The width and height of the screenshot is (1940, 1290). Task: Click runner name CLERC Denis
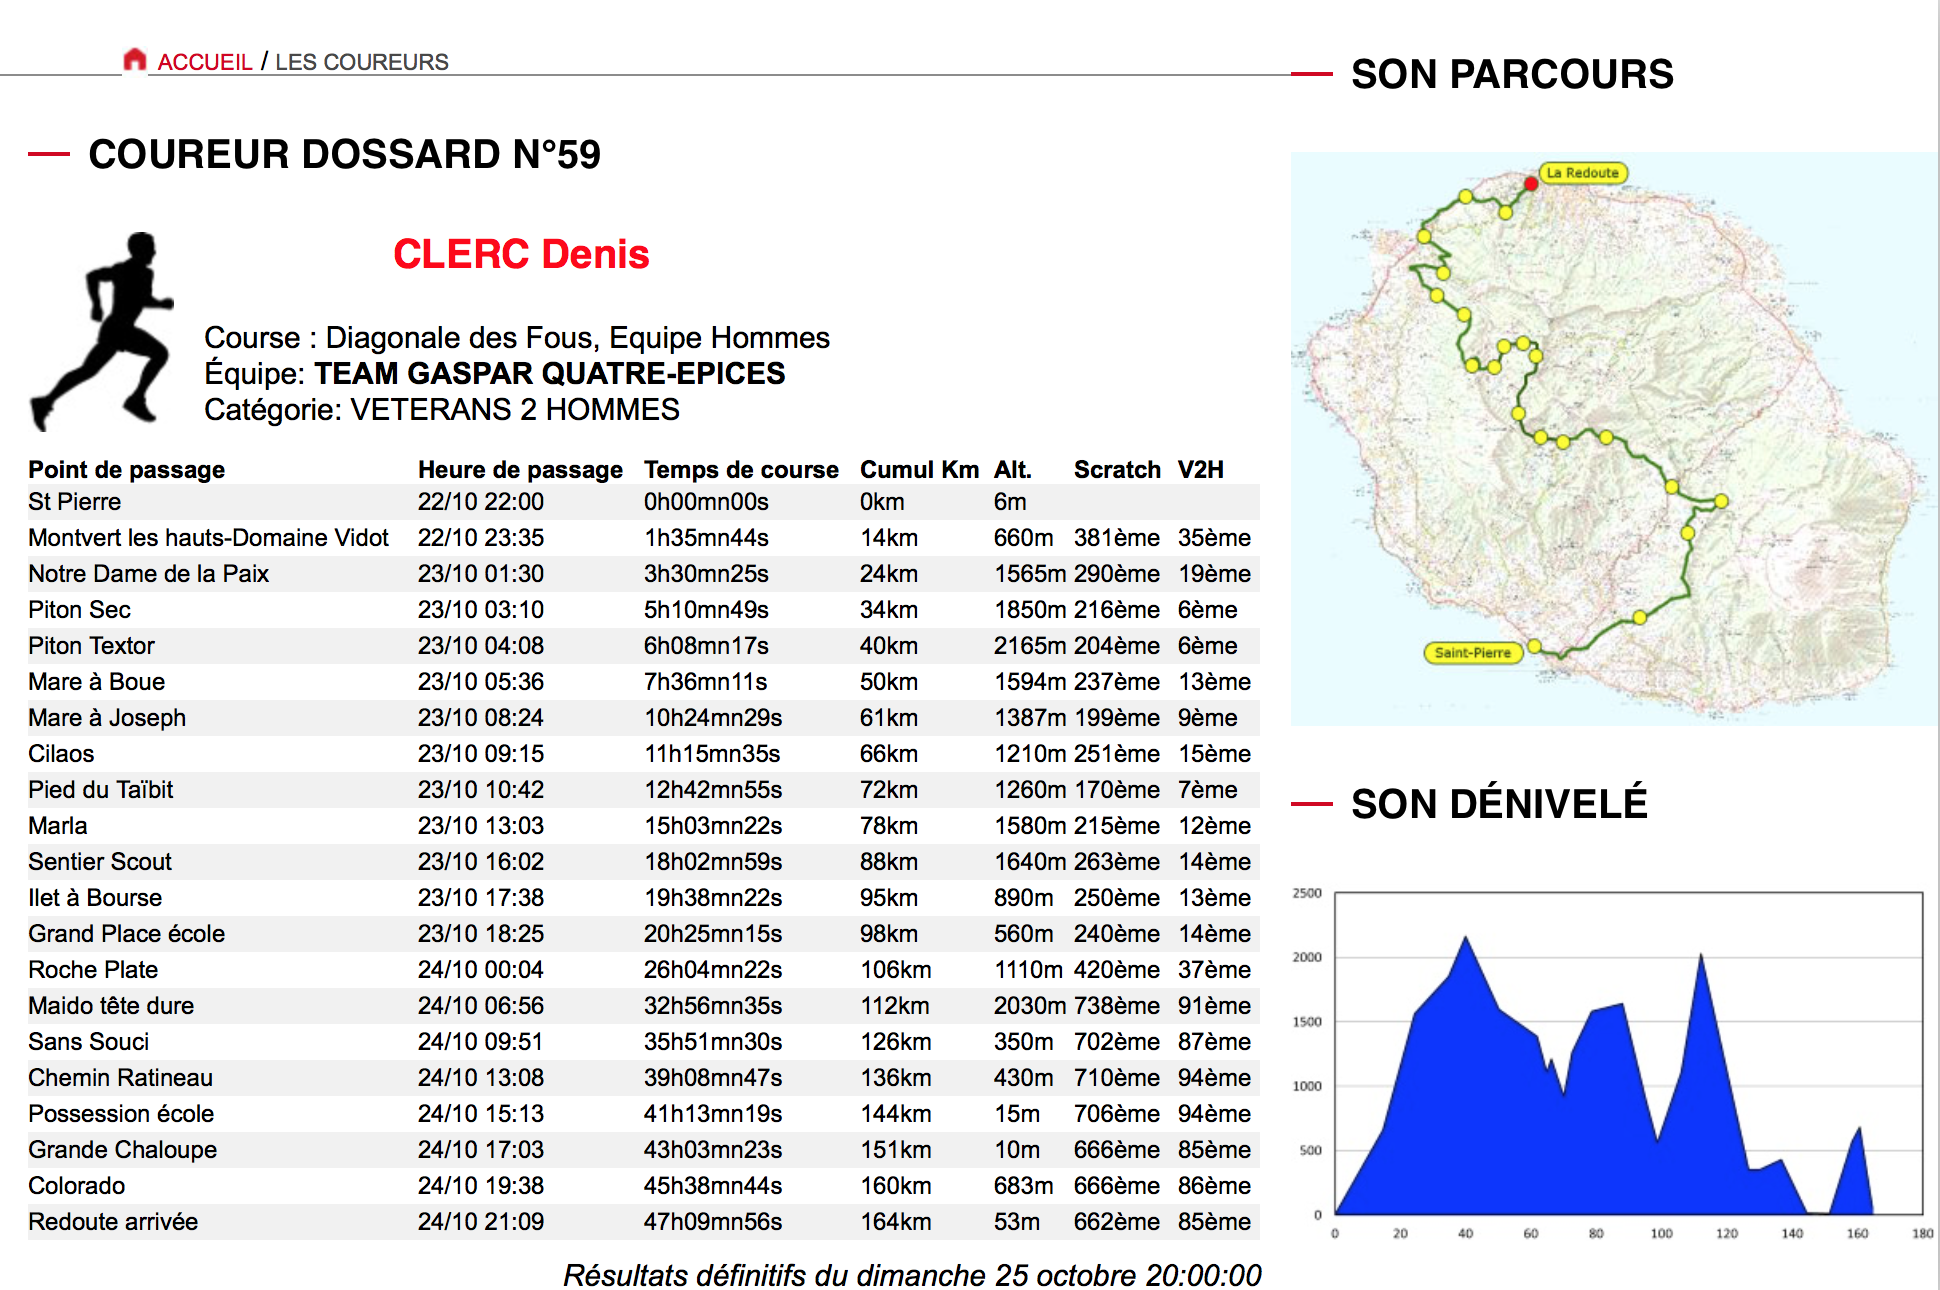coord(521,254)
